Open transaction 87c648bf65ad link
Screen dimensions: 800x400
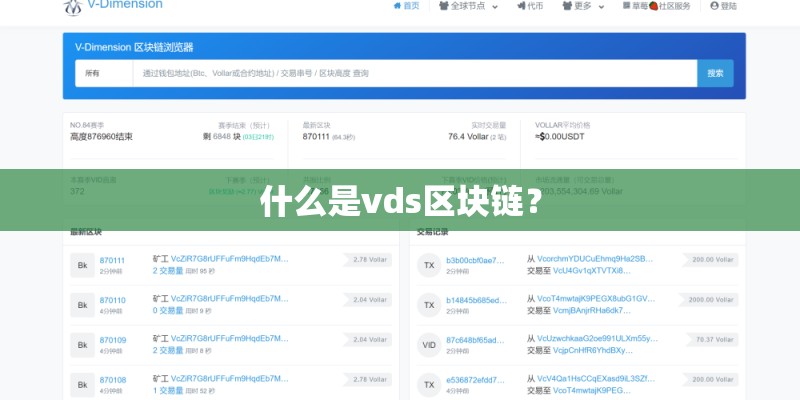tap(476, 340)
